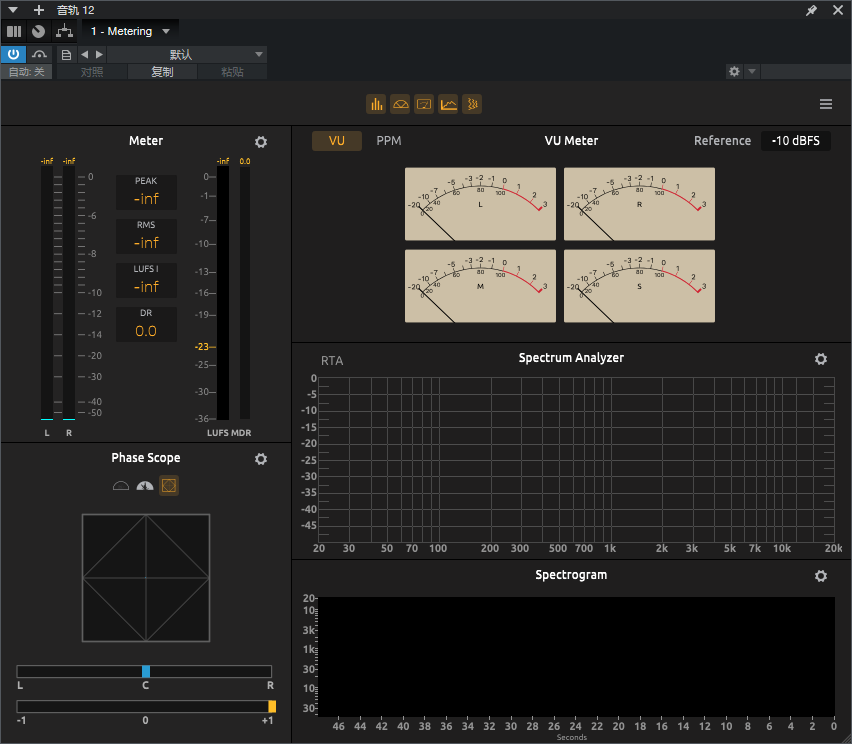852x744 pixels.
Task: Go to next preset arrow
Action: 99,54
